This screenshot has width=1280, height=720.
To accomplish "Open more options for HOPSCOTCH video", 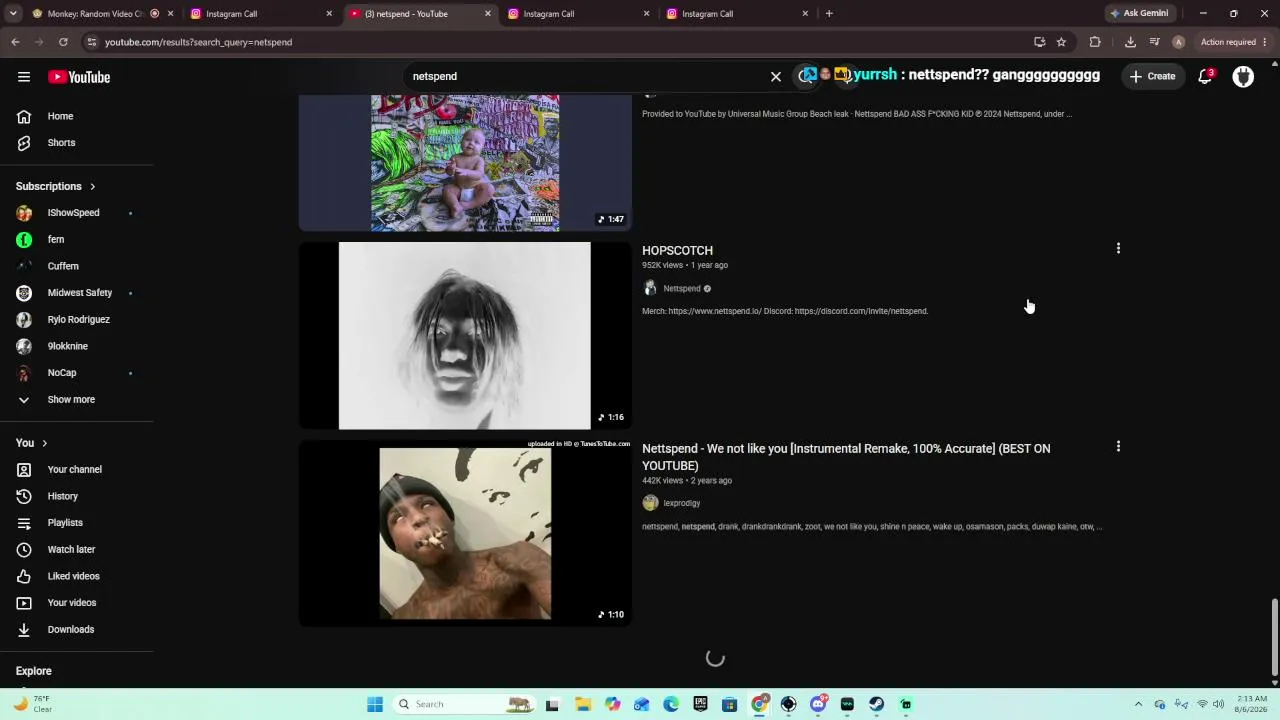I will pyautogui.click(x=1118, y=249).
